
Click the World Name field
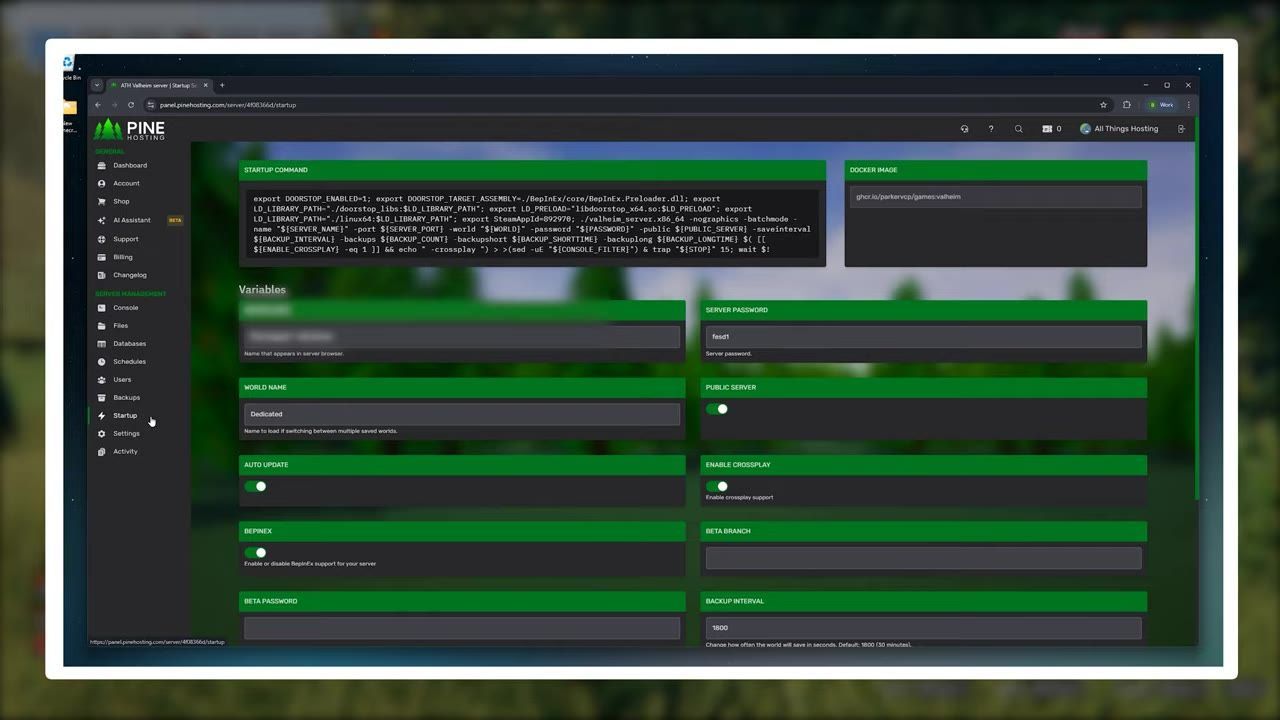click(x=462, y=413)
